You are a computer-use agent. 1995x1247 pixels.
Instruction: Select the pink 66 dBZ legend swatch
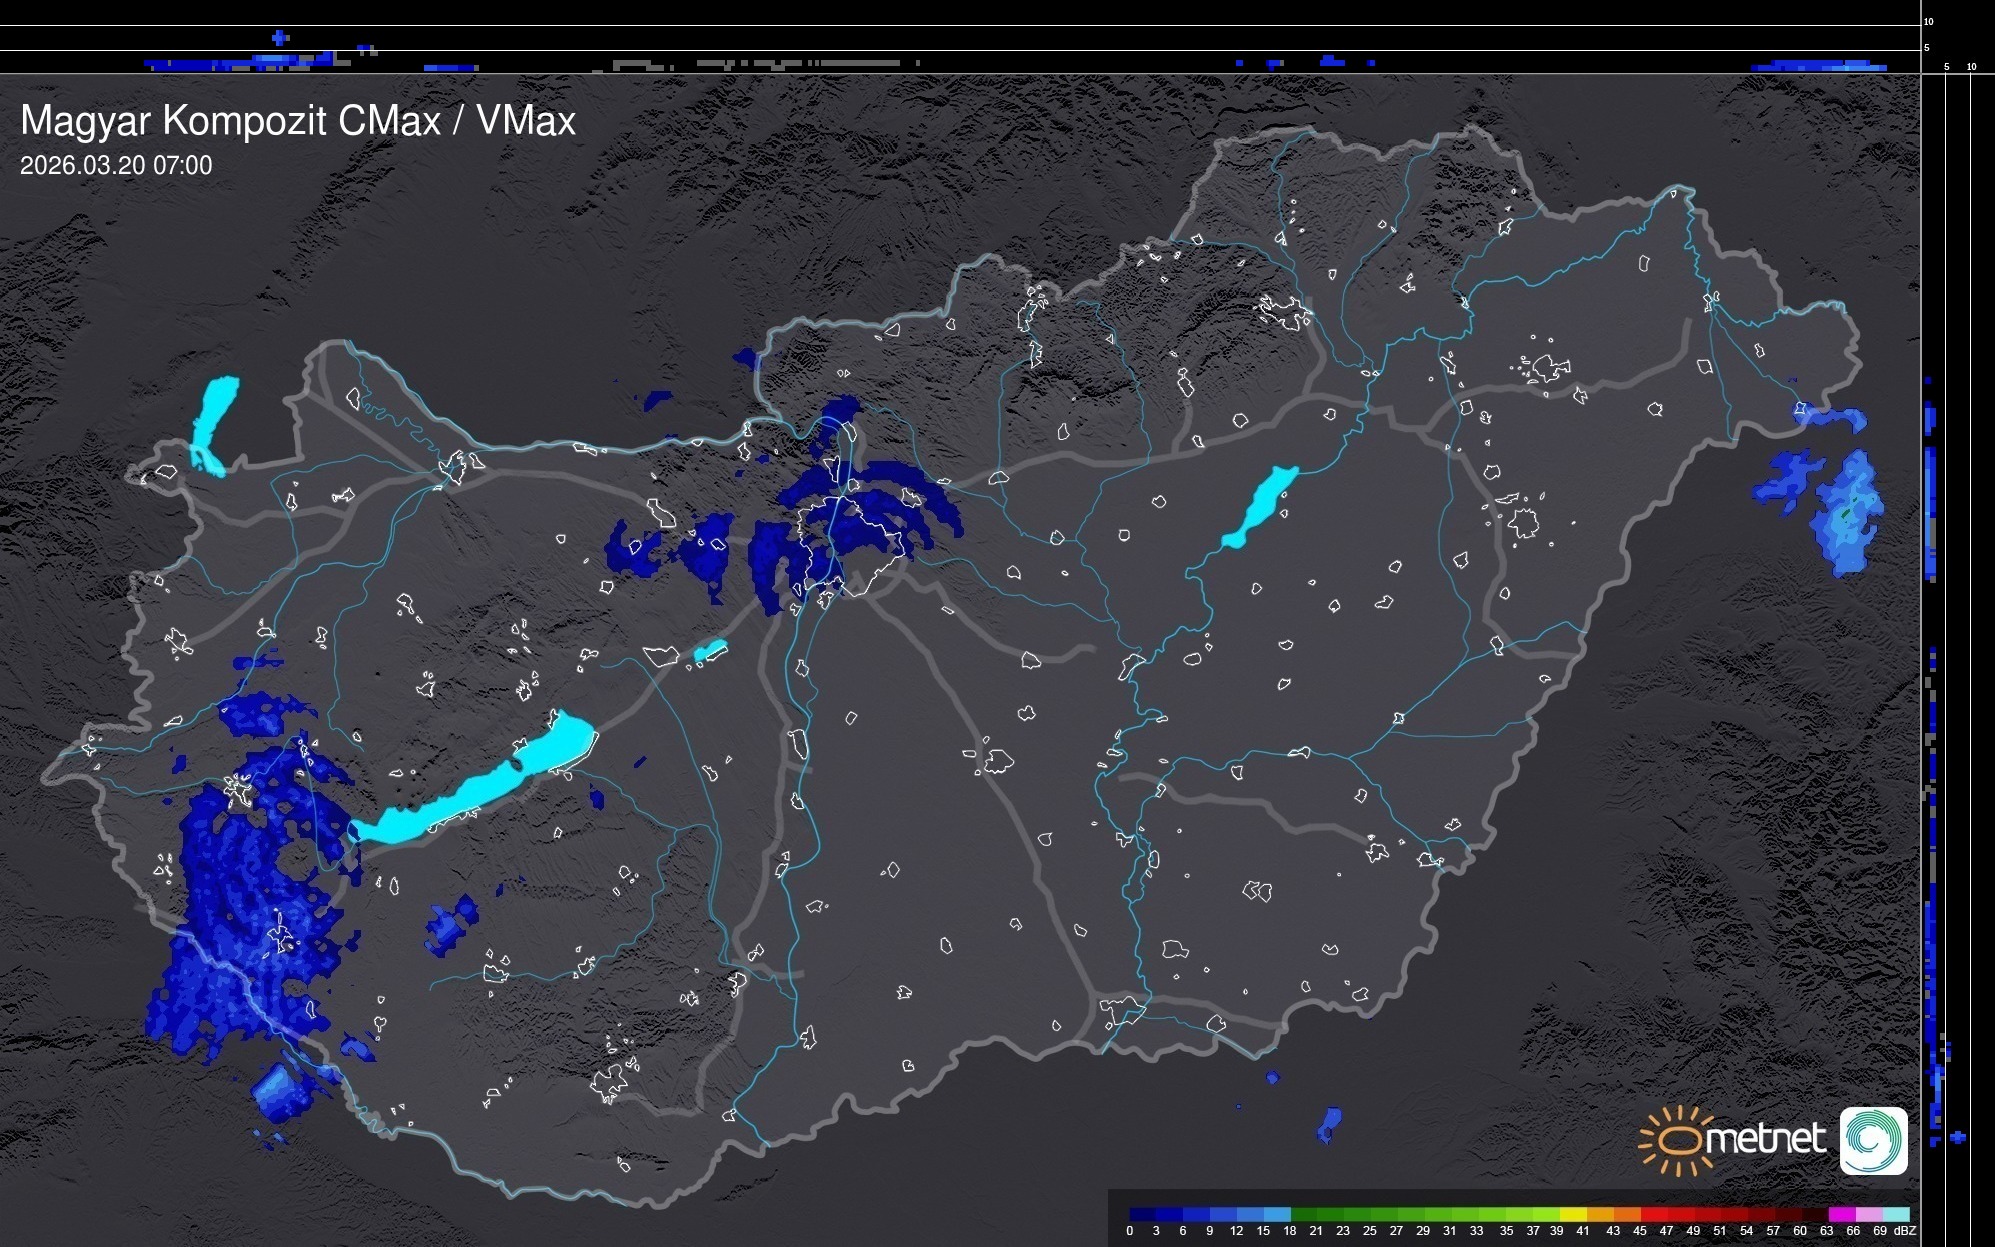(1868, 1214)
